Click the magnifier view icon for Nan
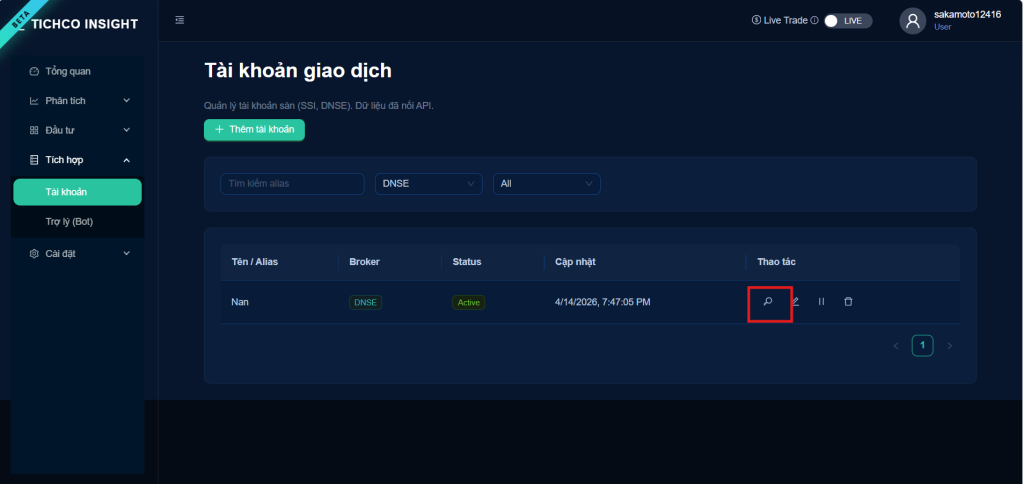The width and height of the screenshot is (1024, 484). [768, 301]
